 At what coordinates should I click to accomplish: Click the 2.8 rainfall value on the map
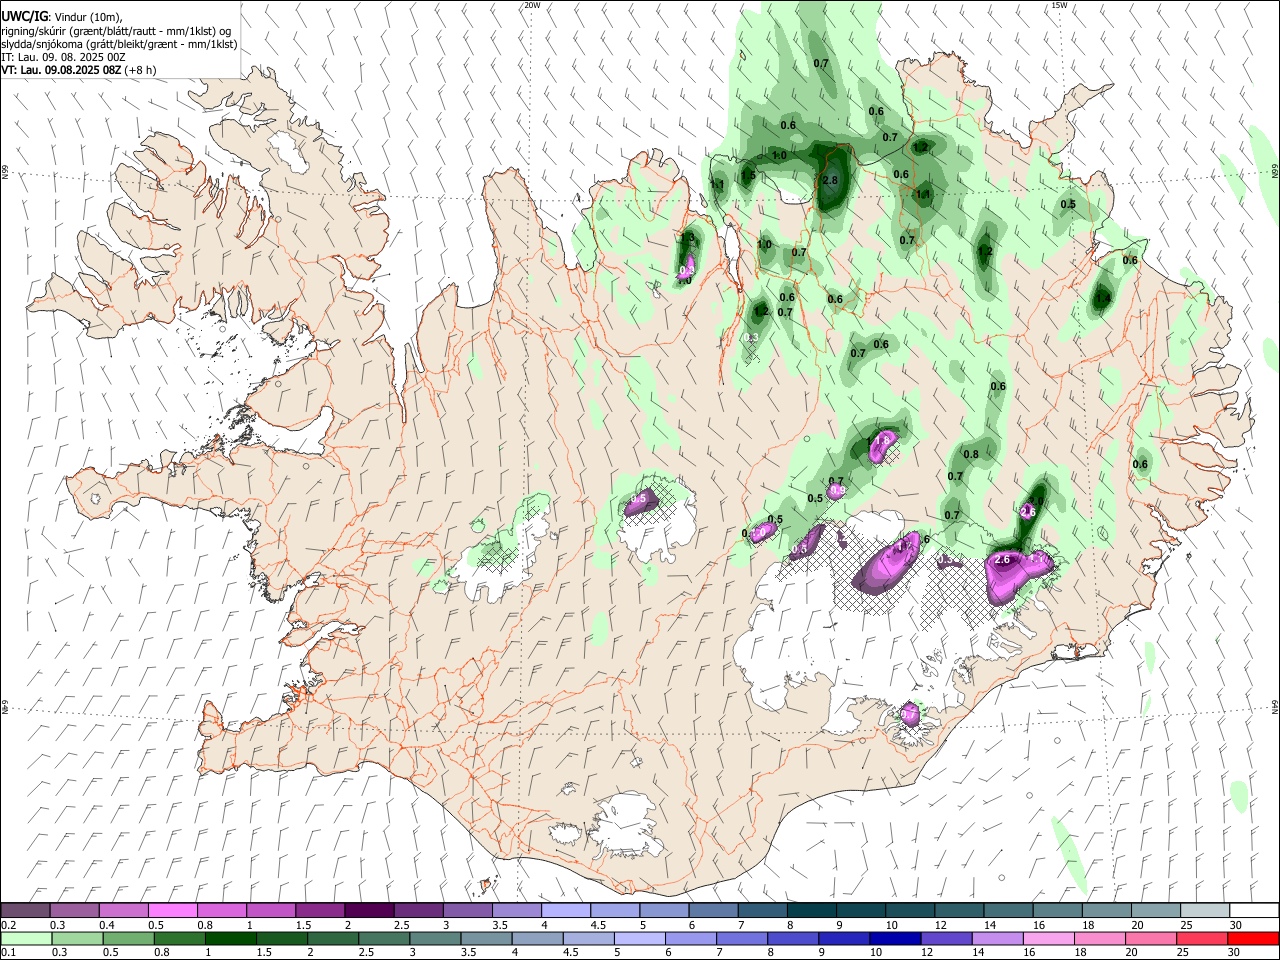[x=829, y=180]
